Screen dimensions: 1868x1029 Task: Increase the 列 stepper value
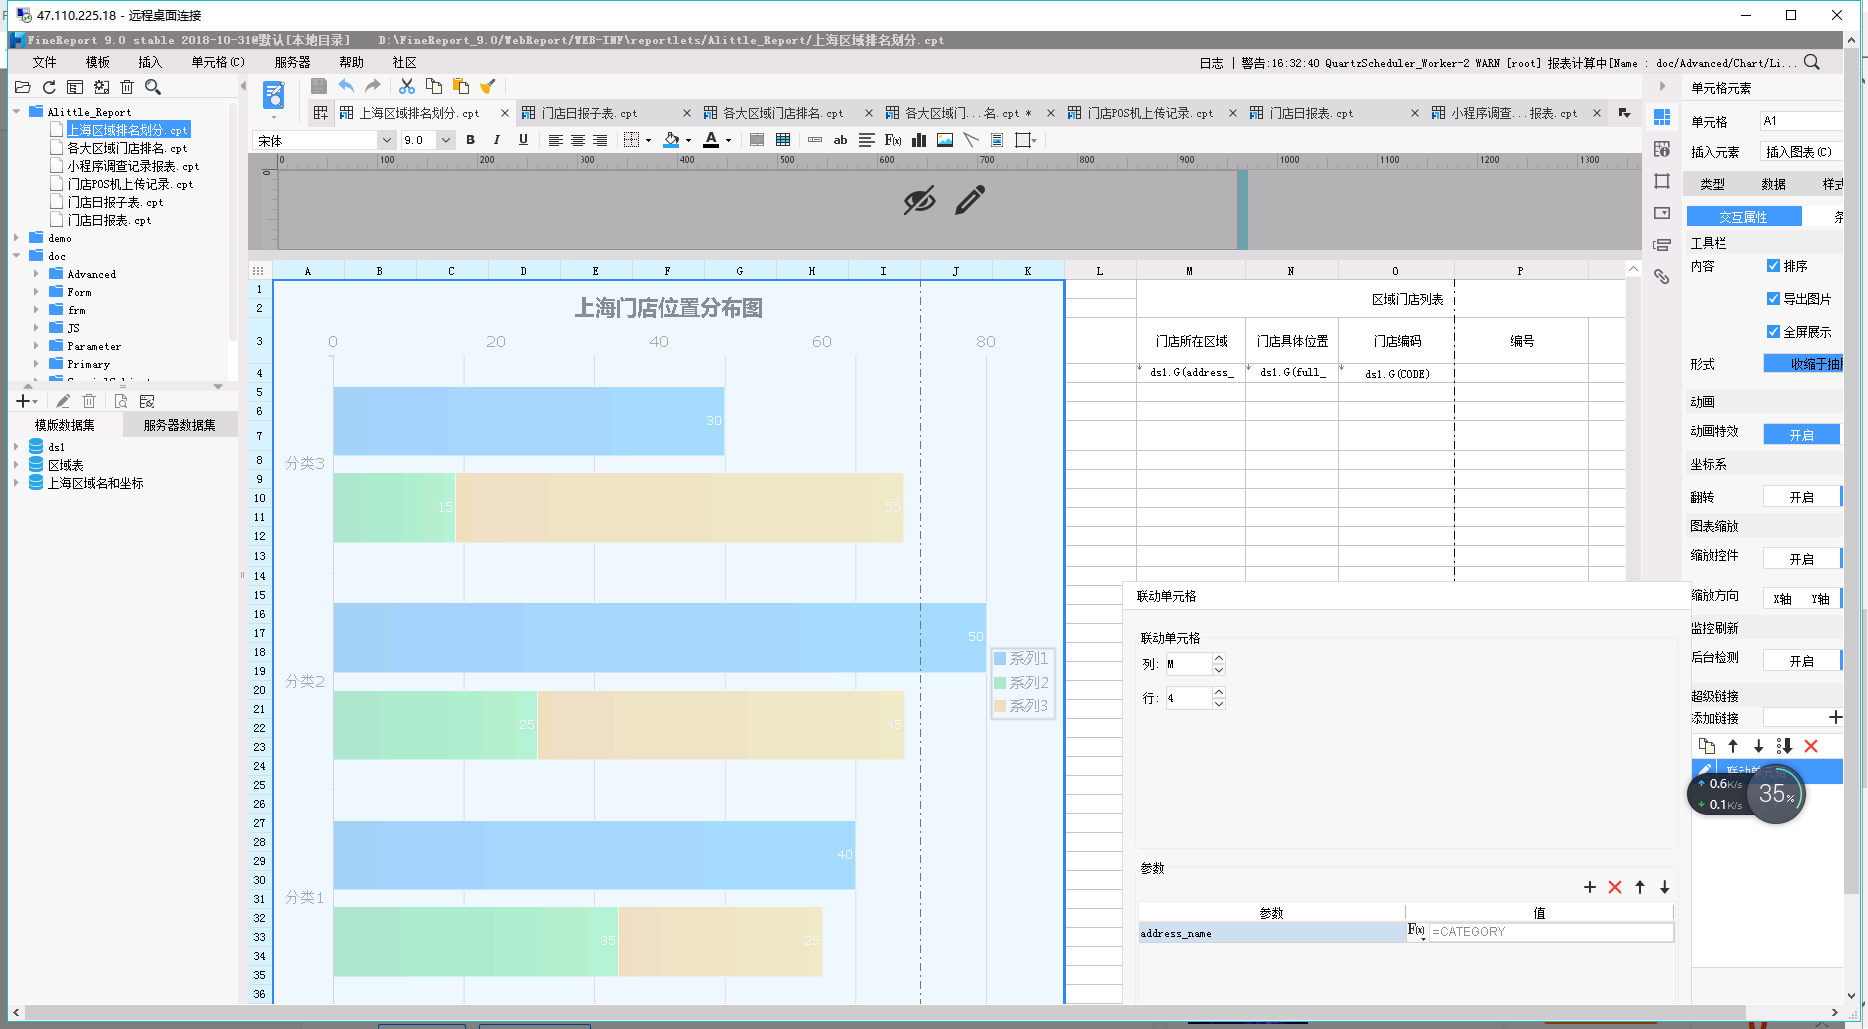coord(1218,658)
